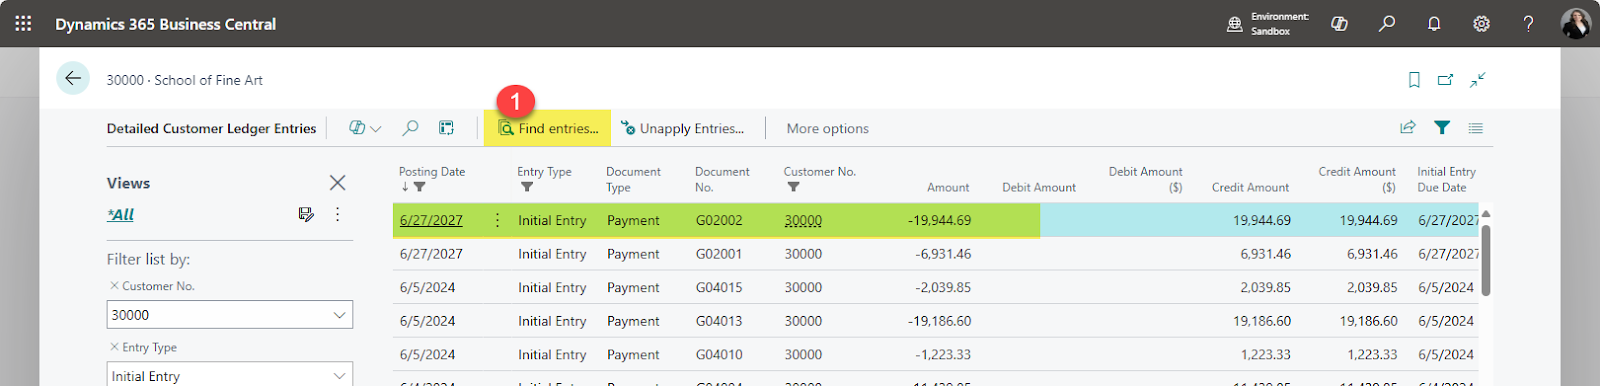Go back with the back arrow
This screenshot has height=386, width=1600.
pos(73,78)
